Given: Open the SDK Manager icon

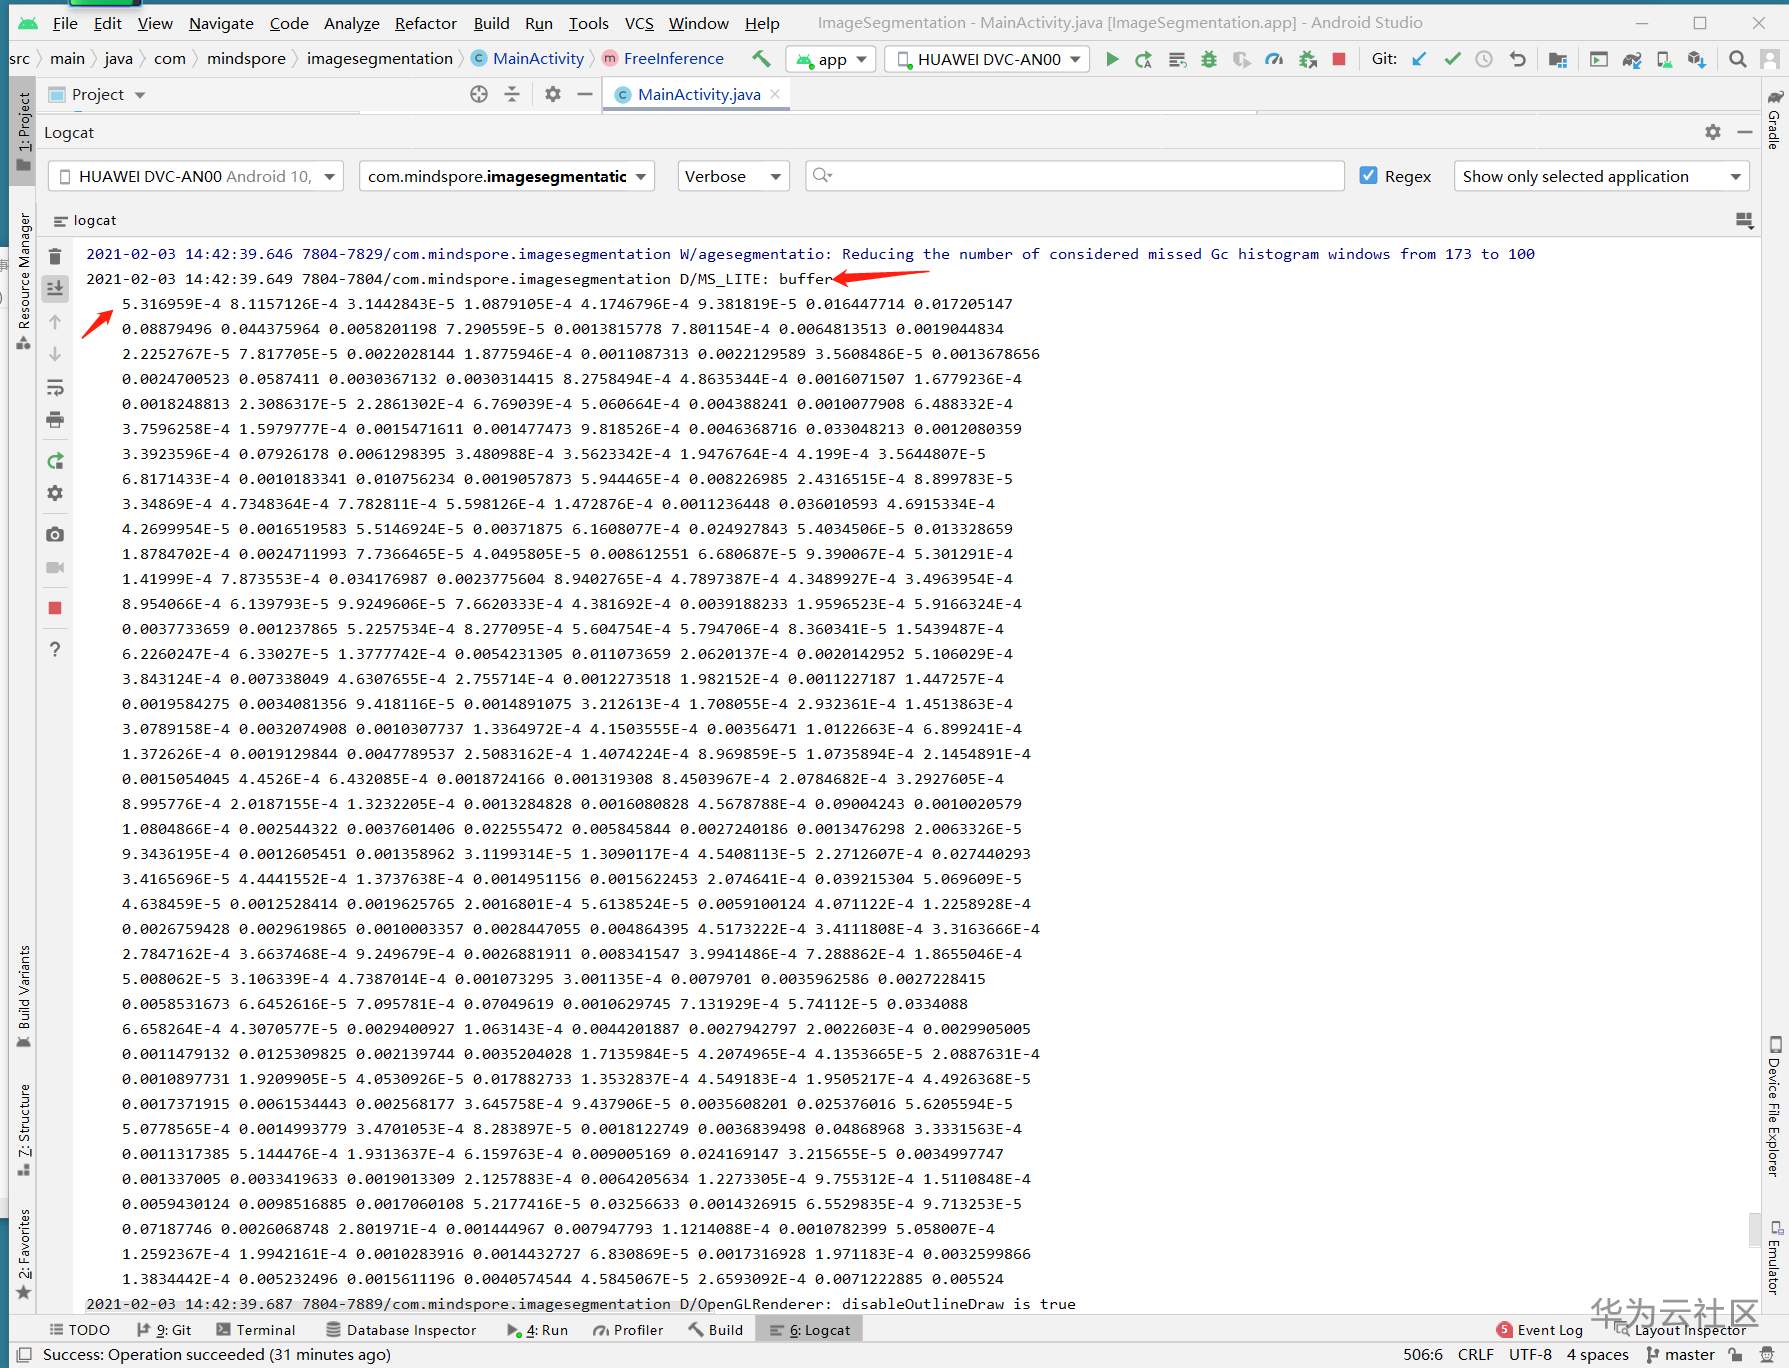Looking at the screenshot, I should (1696, 59).
